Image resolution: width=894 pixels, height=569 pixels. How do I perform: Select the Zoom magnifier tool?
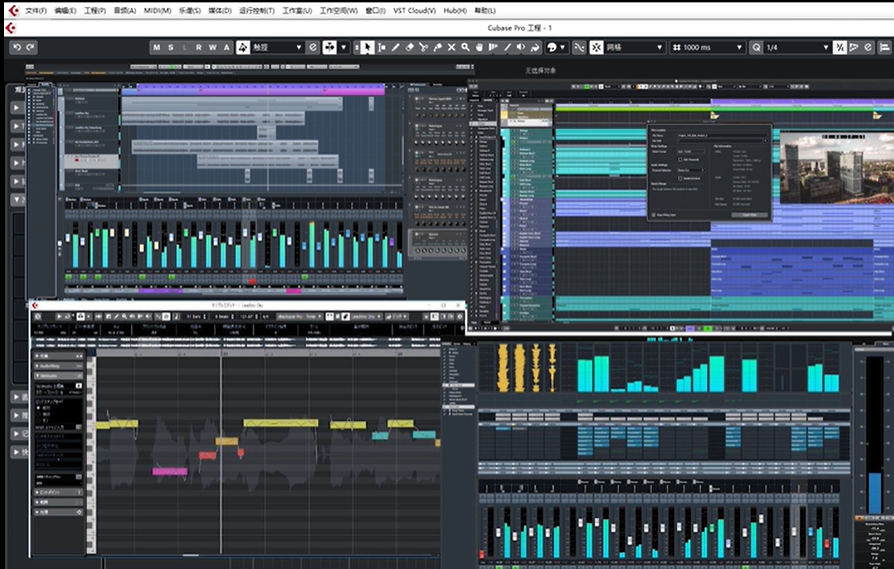465,47
